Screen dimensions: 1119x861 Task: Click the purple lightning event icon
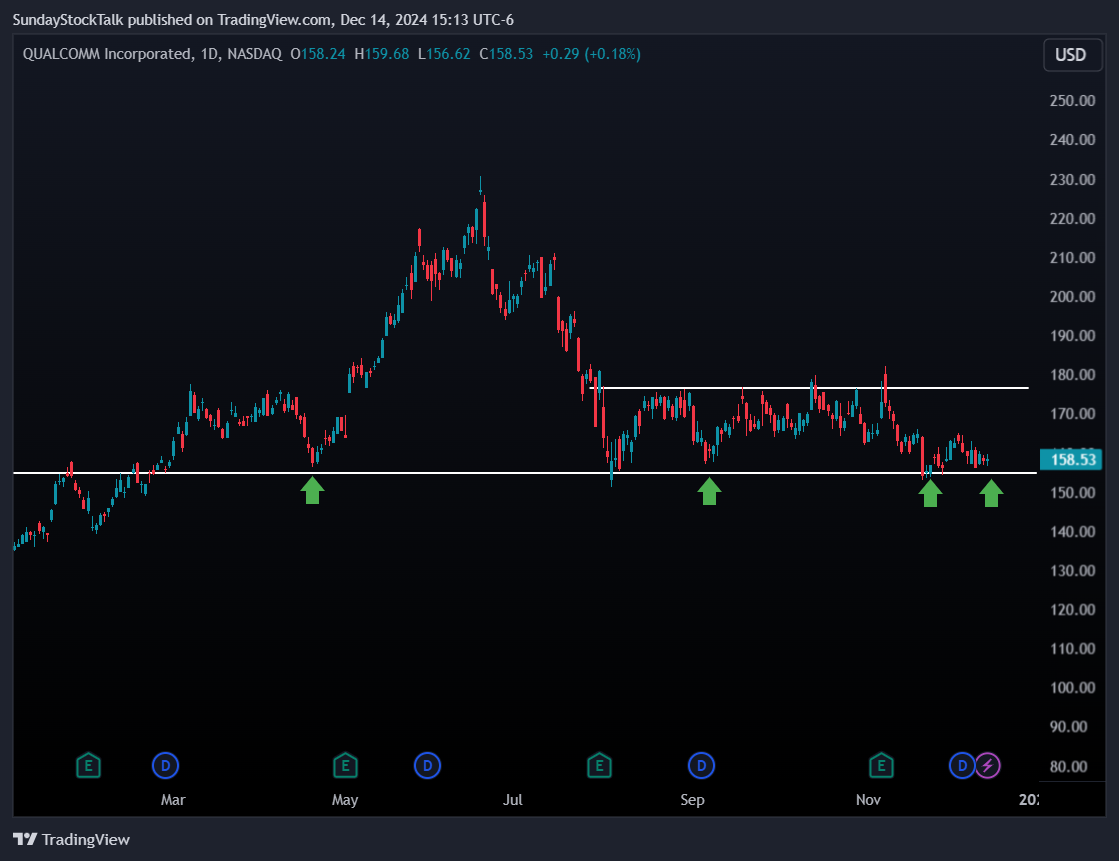988,766
